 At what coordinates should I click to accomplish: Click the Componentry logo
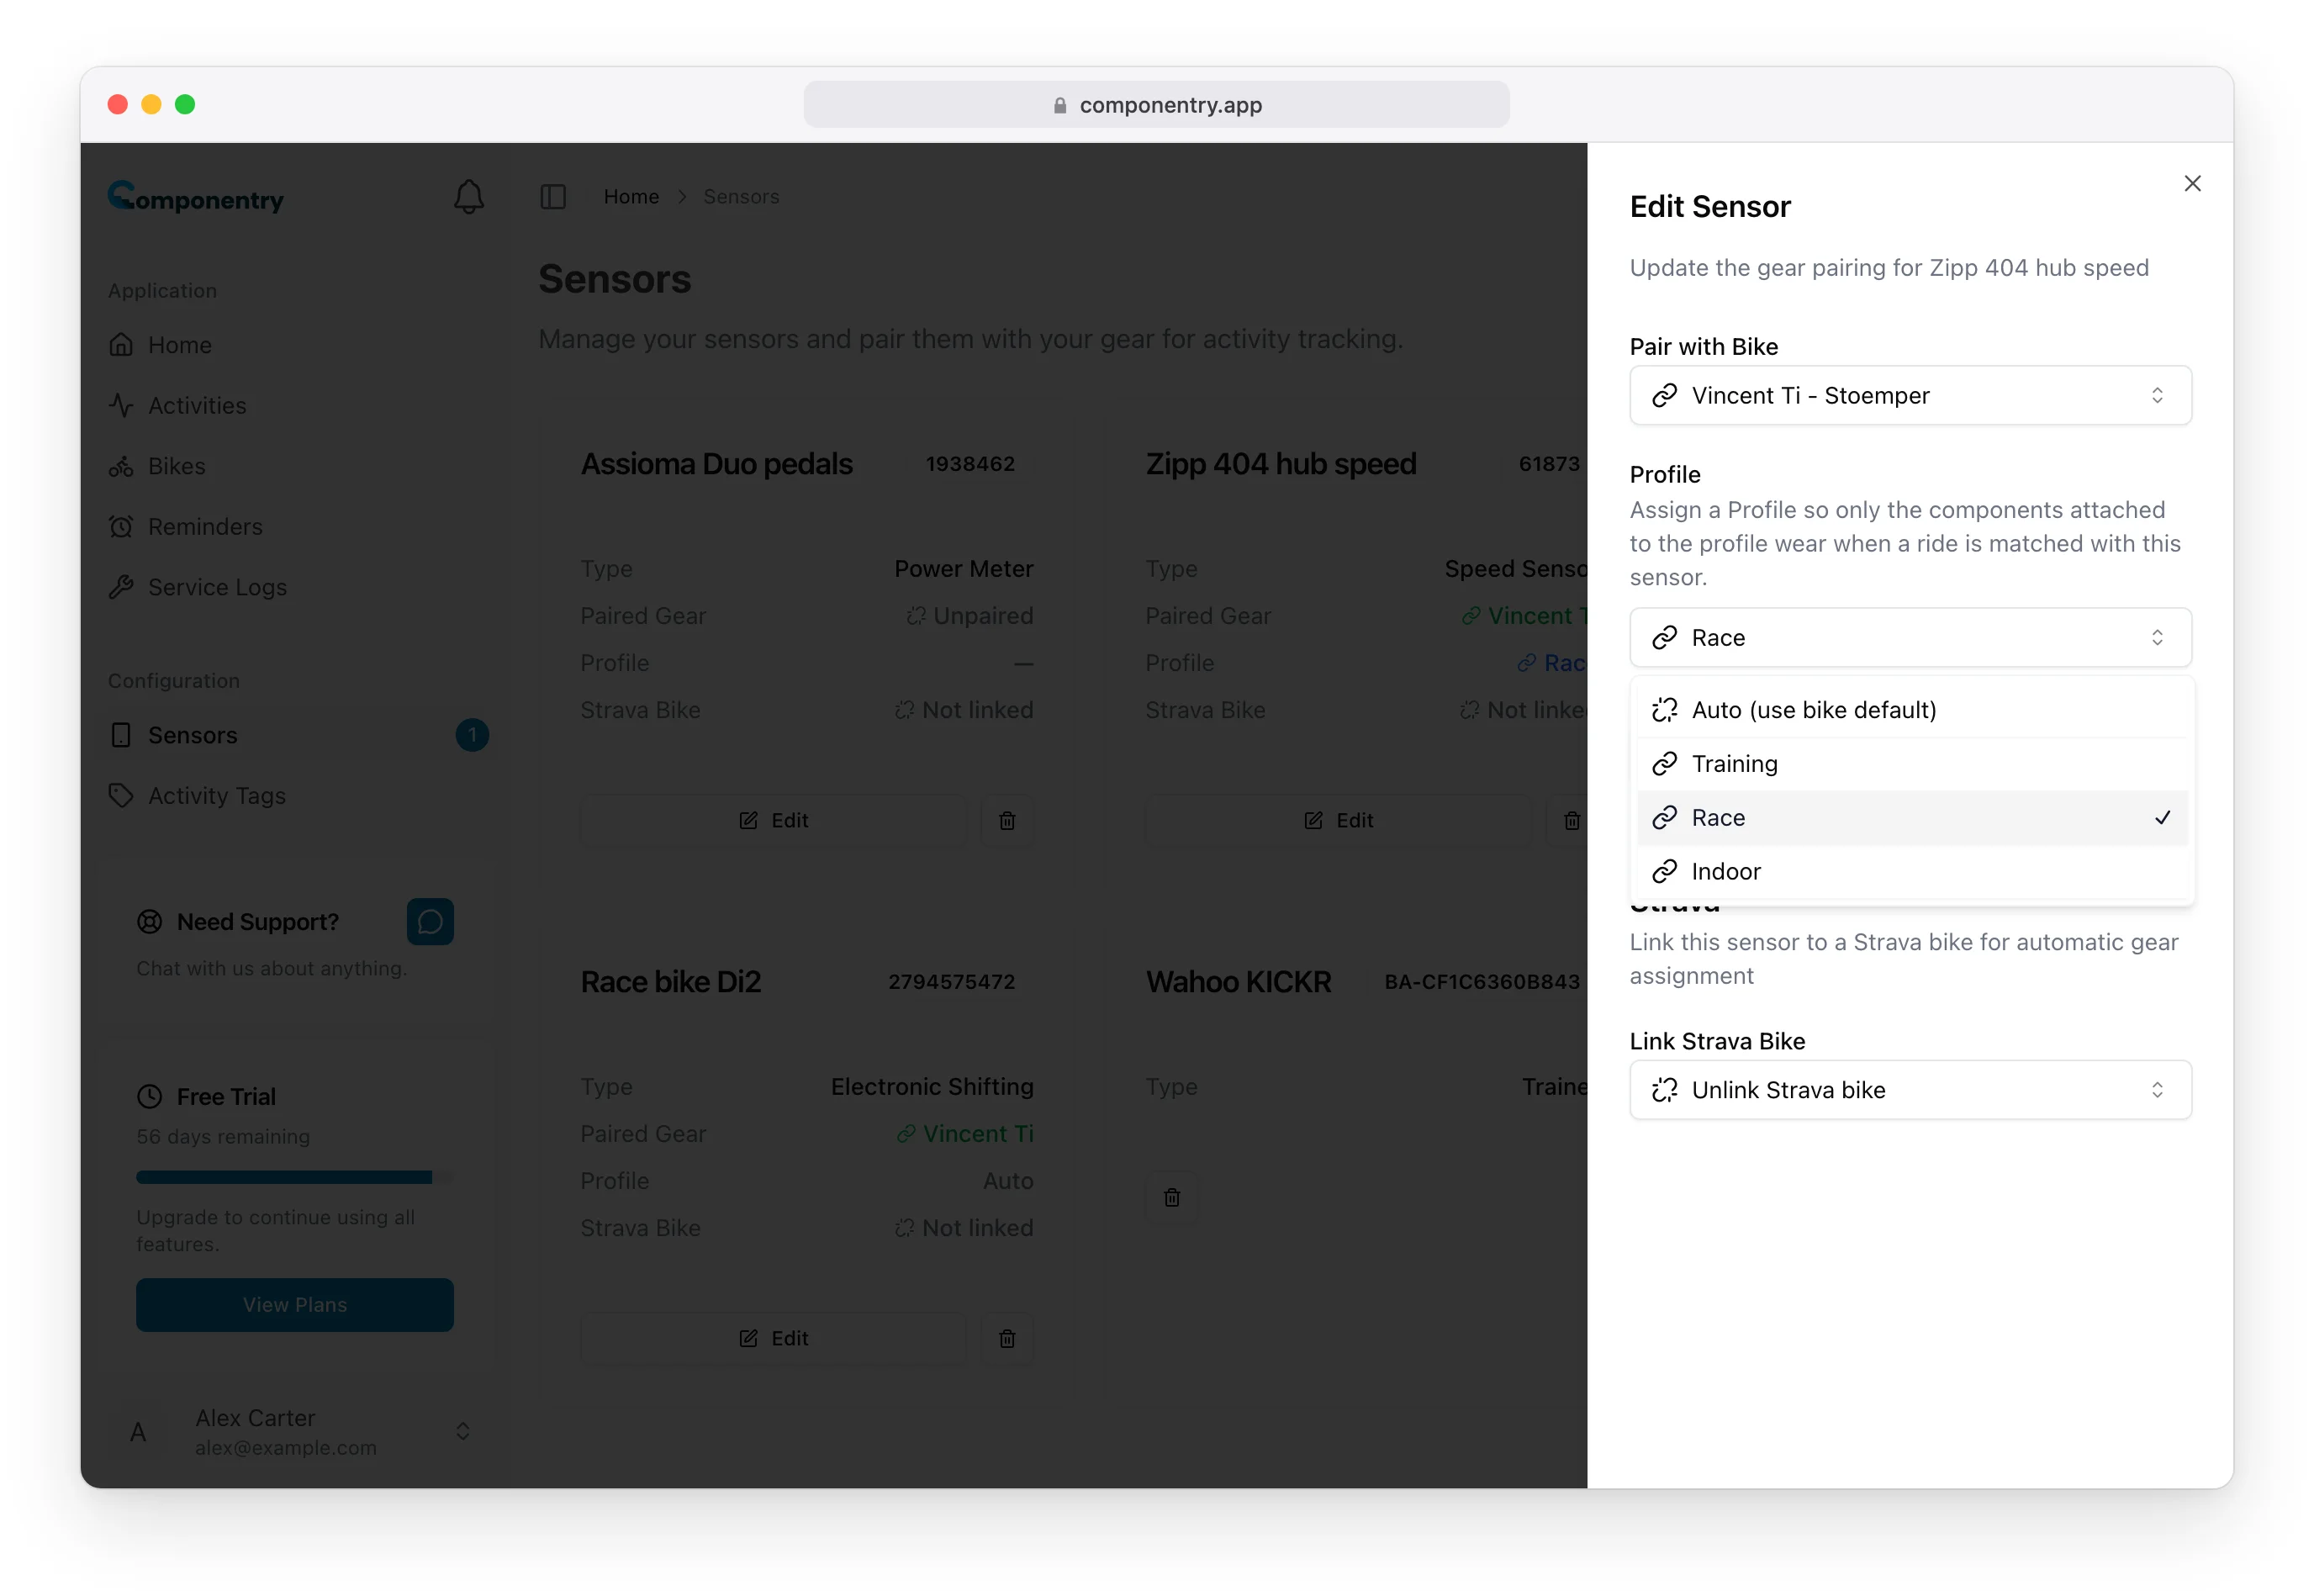[196, 197]
